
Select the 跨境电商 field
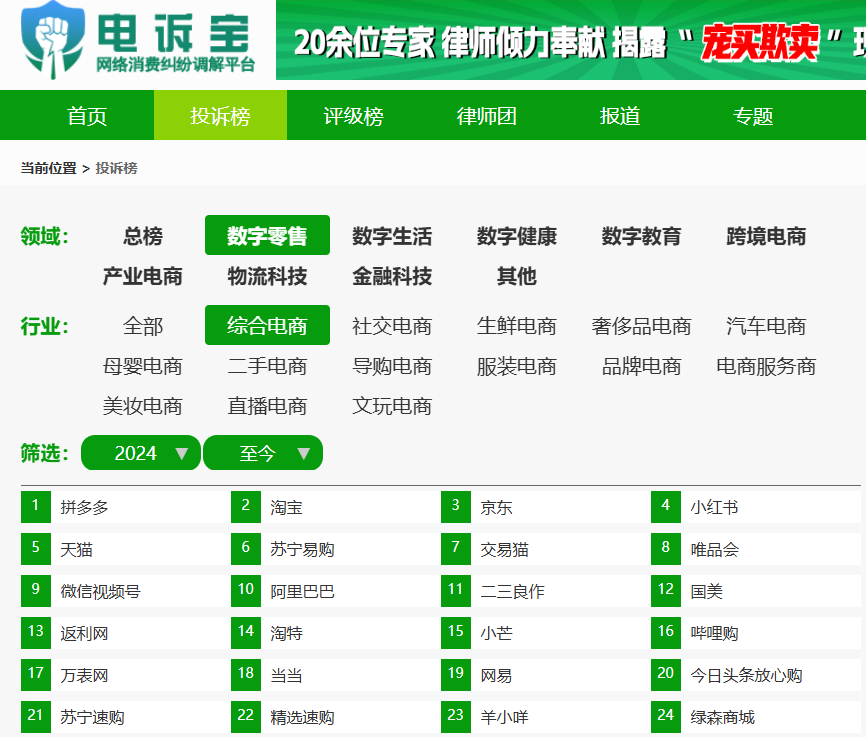click(x=766, y=236)
